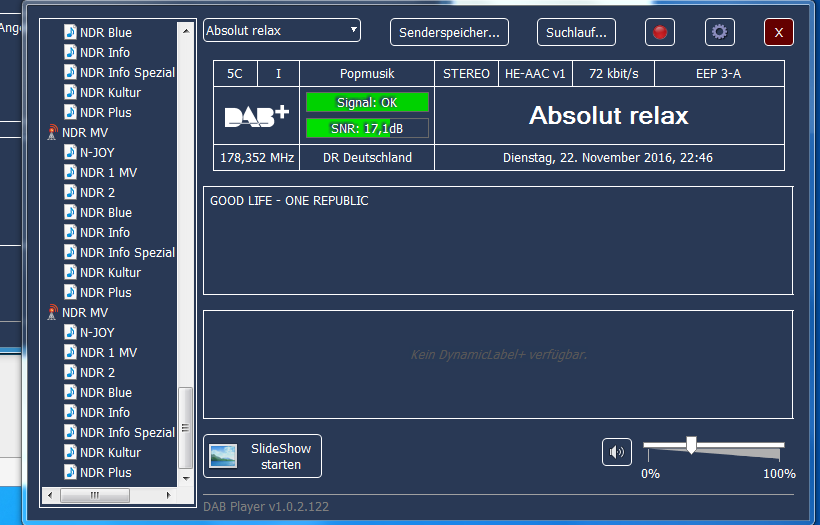This screenshot has height=525, width=820.
Task: Open settings via the gear icon
Action: pos(719,32)
